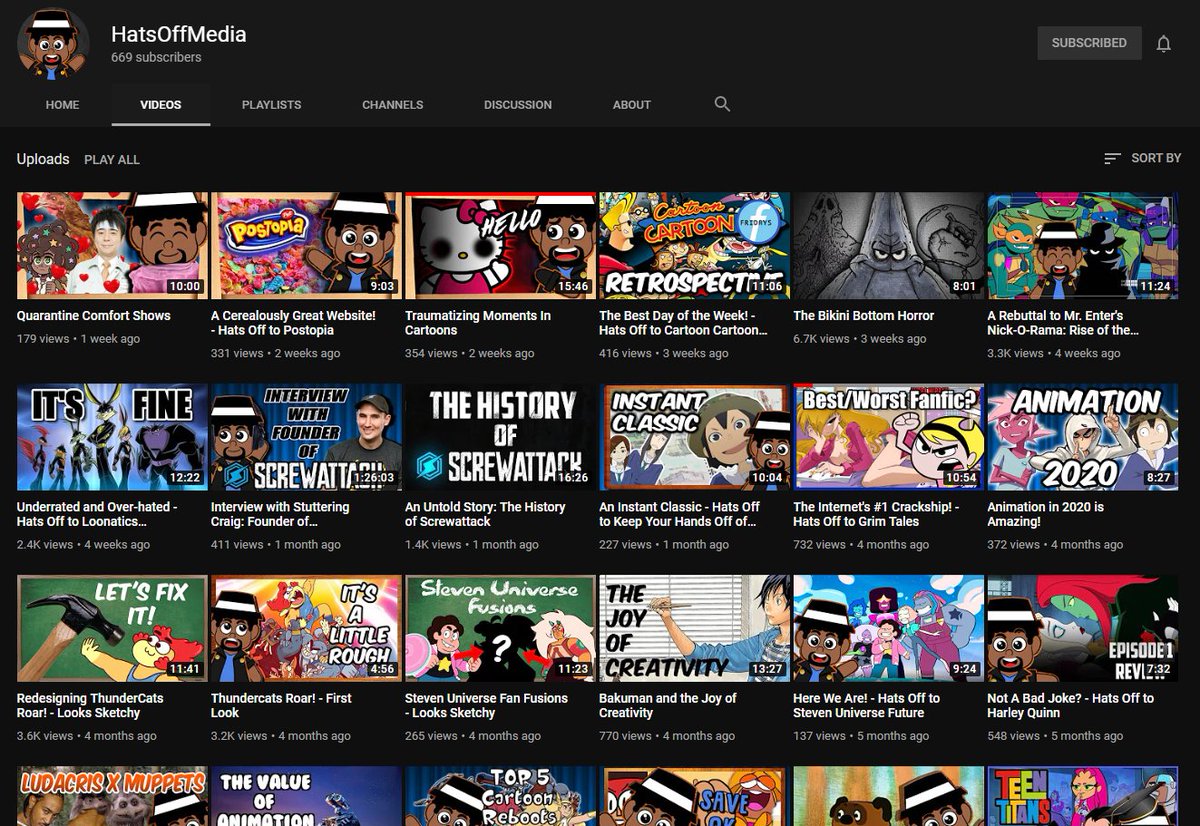Open the Teen Titans thumbnail
This screenshot has height=826, width=1200.
coord(1083,796)
